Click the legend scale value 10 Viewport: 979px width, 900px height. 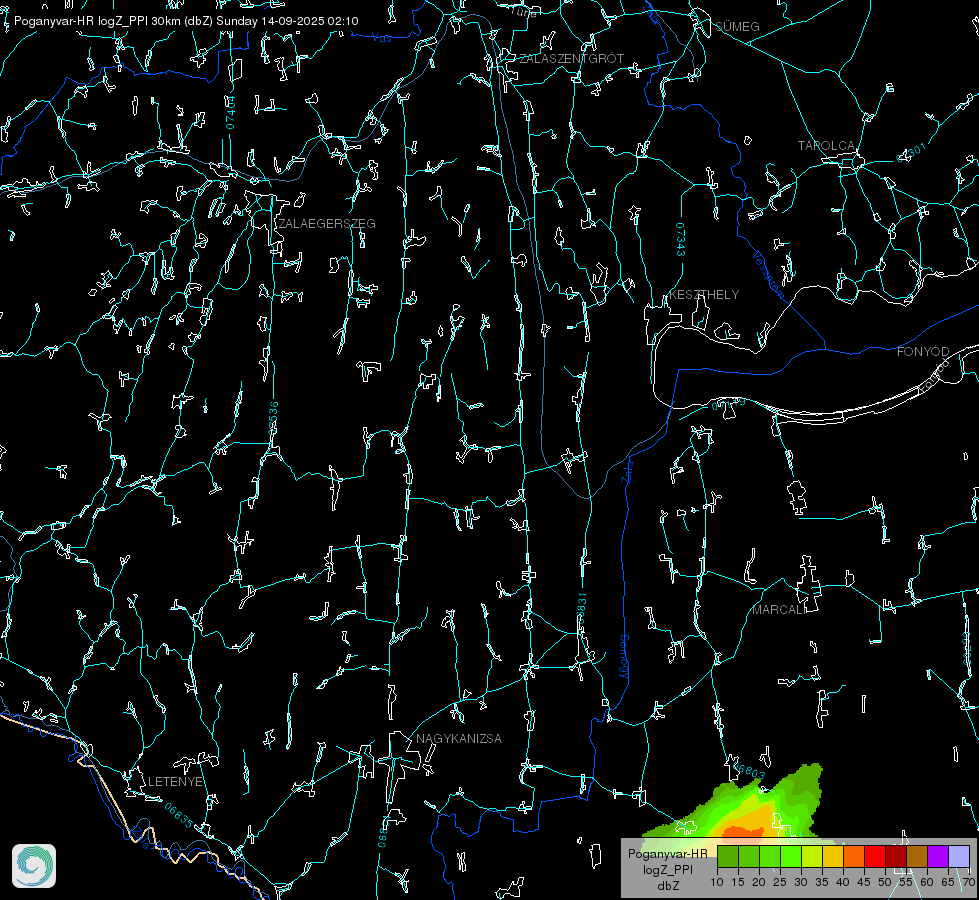pyautogui.click(x=717, y=882)
